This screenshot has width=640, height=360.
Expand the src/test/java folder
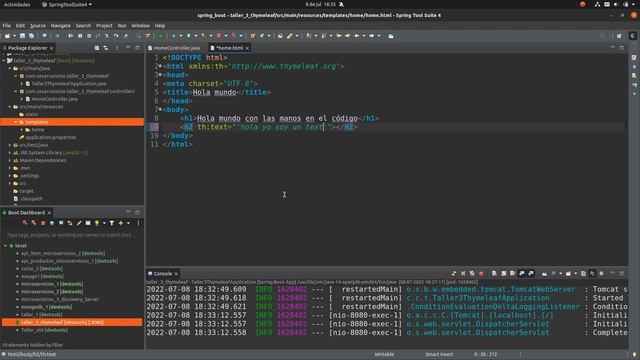click(x=10, y=145)
